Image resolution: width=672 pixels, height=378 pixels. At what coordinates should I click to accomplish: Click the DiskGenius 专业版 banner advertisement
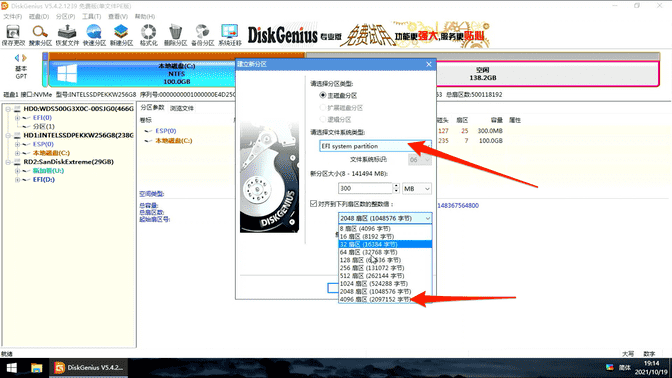(x=368, y=35)
